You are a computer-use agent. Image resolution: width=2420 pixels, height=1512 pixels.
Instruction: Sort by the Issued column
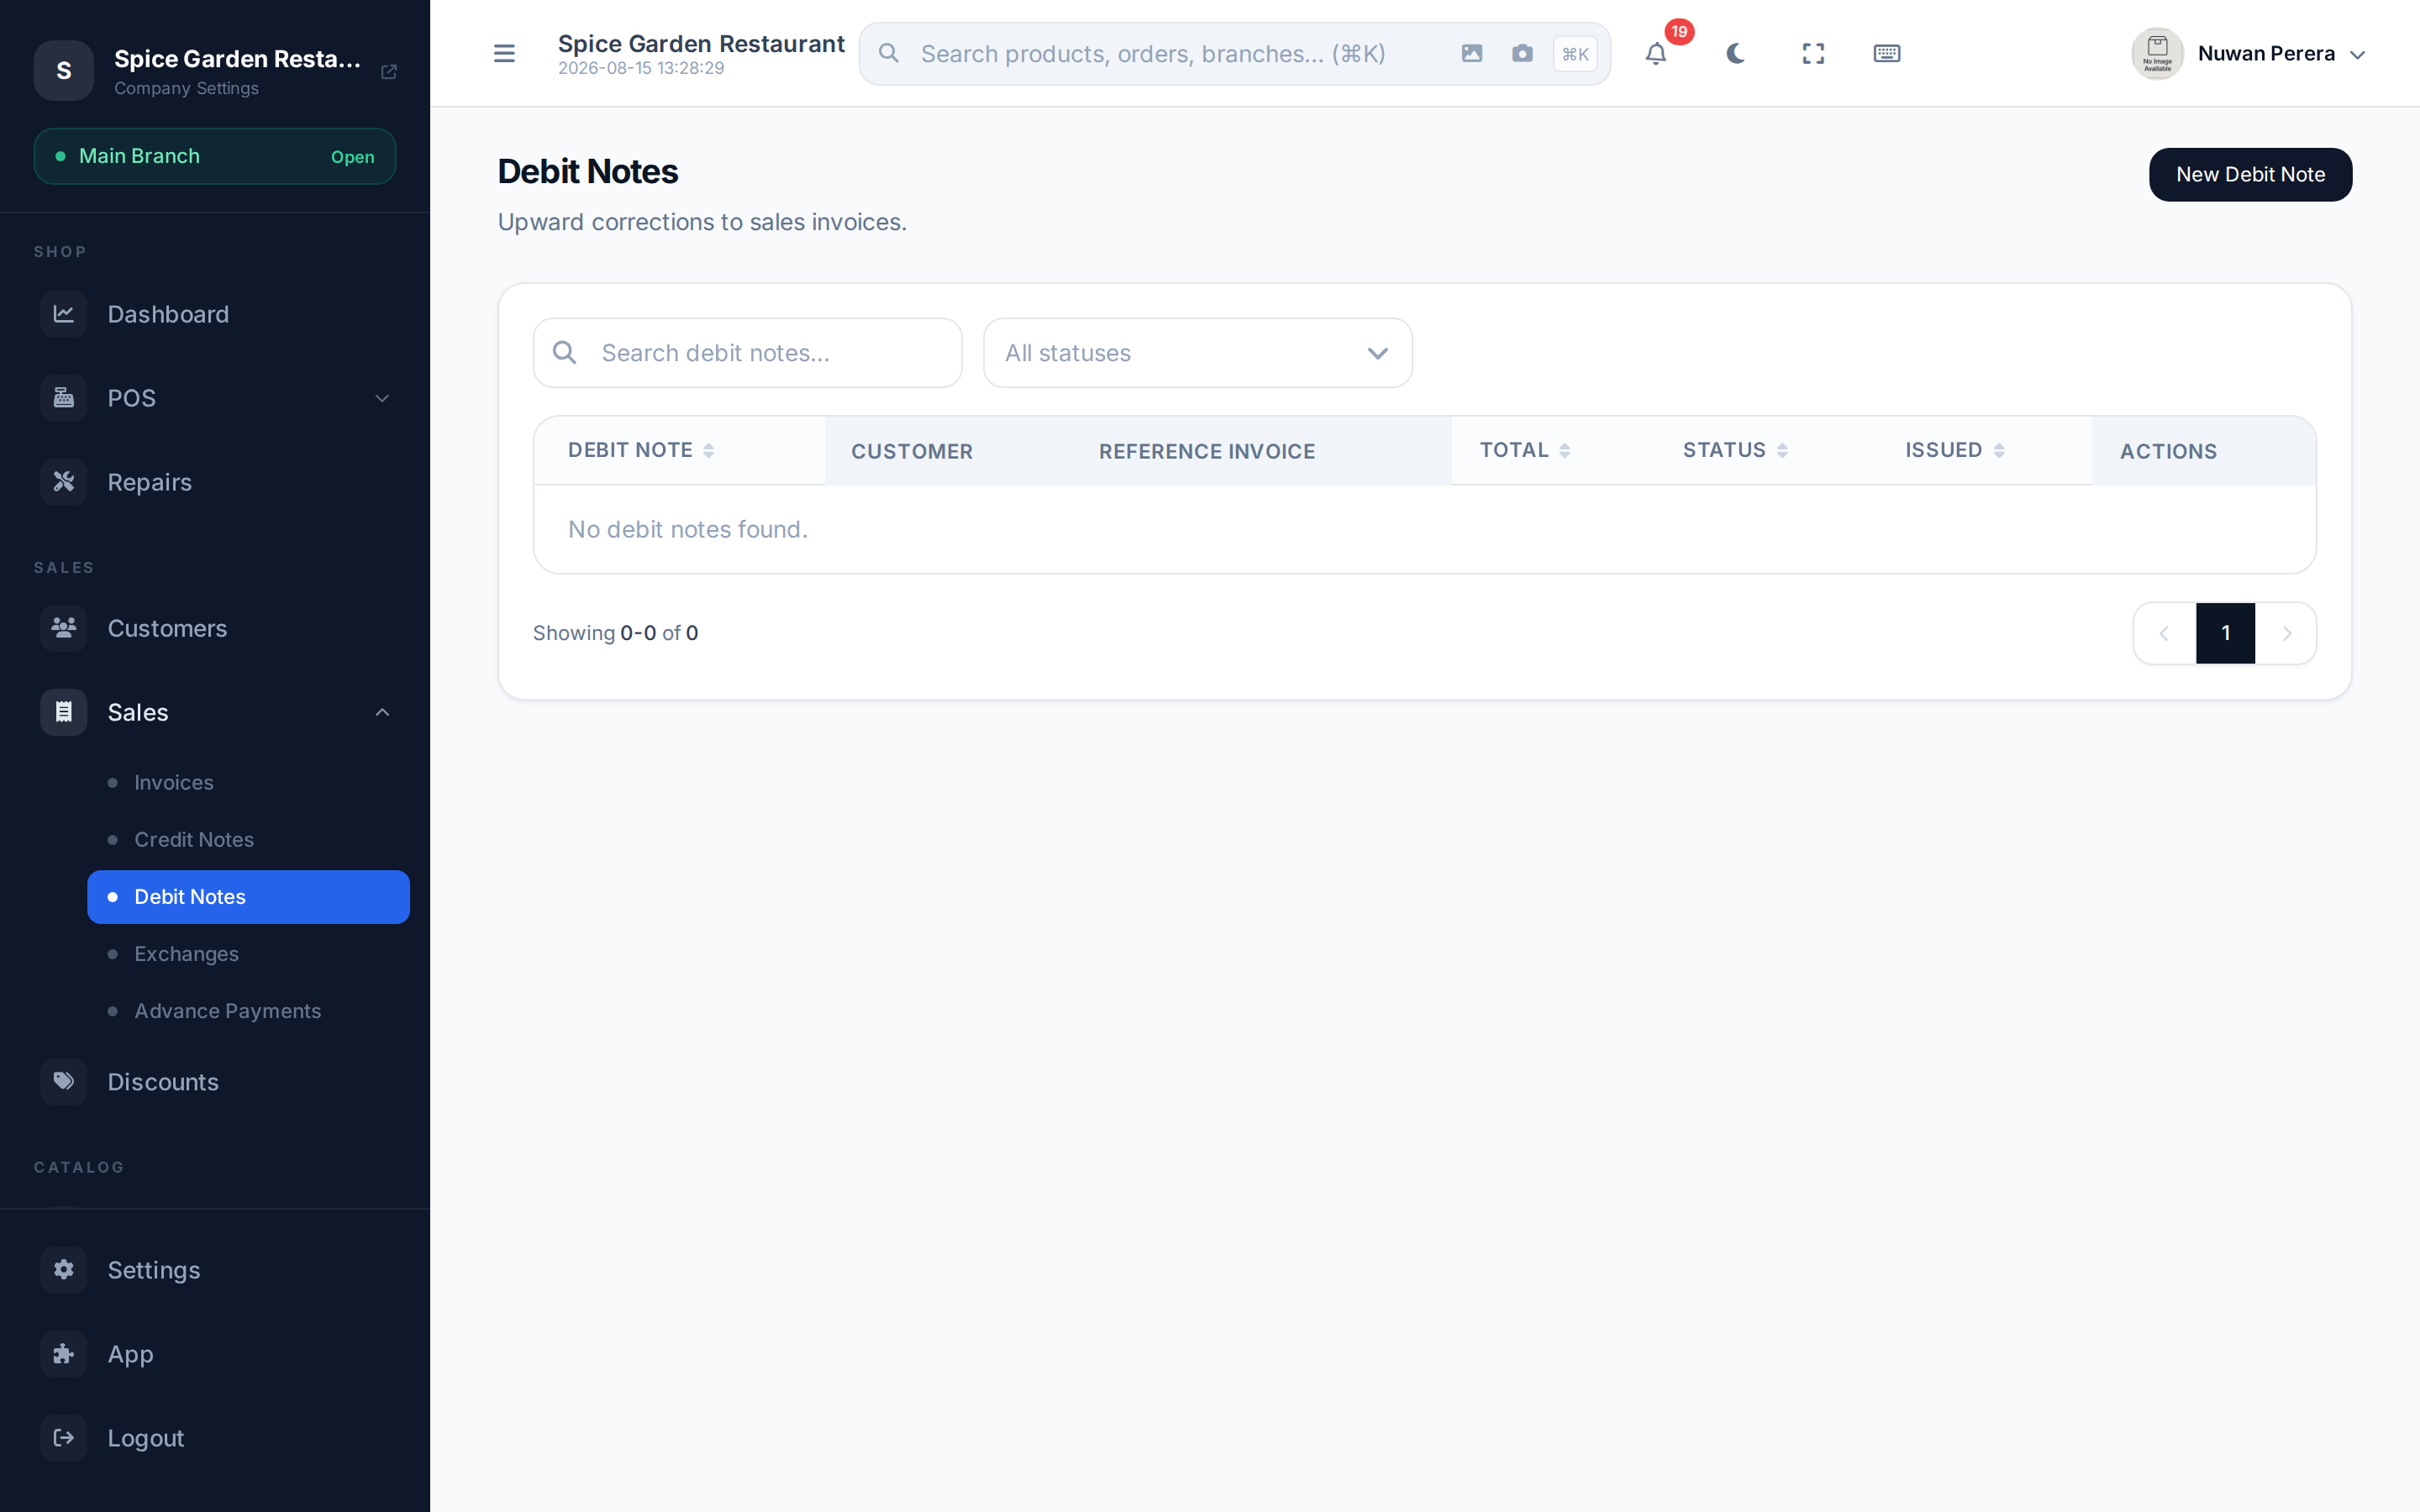click(x=1955, y=450)
